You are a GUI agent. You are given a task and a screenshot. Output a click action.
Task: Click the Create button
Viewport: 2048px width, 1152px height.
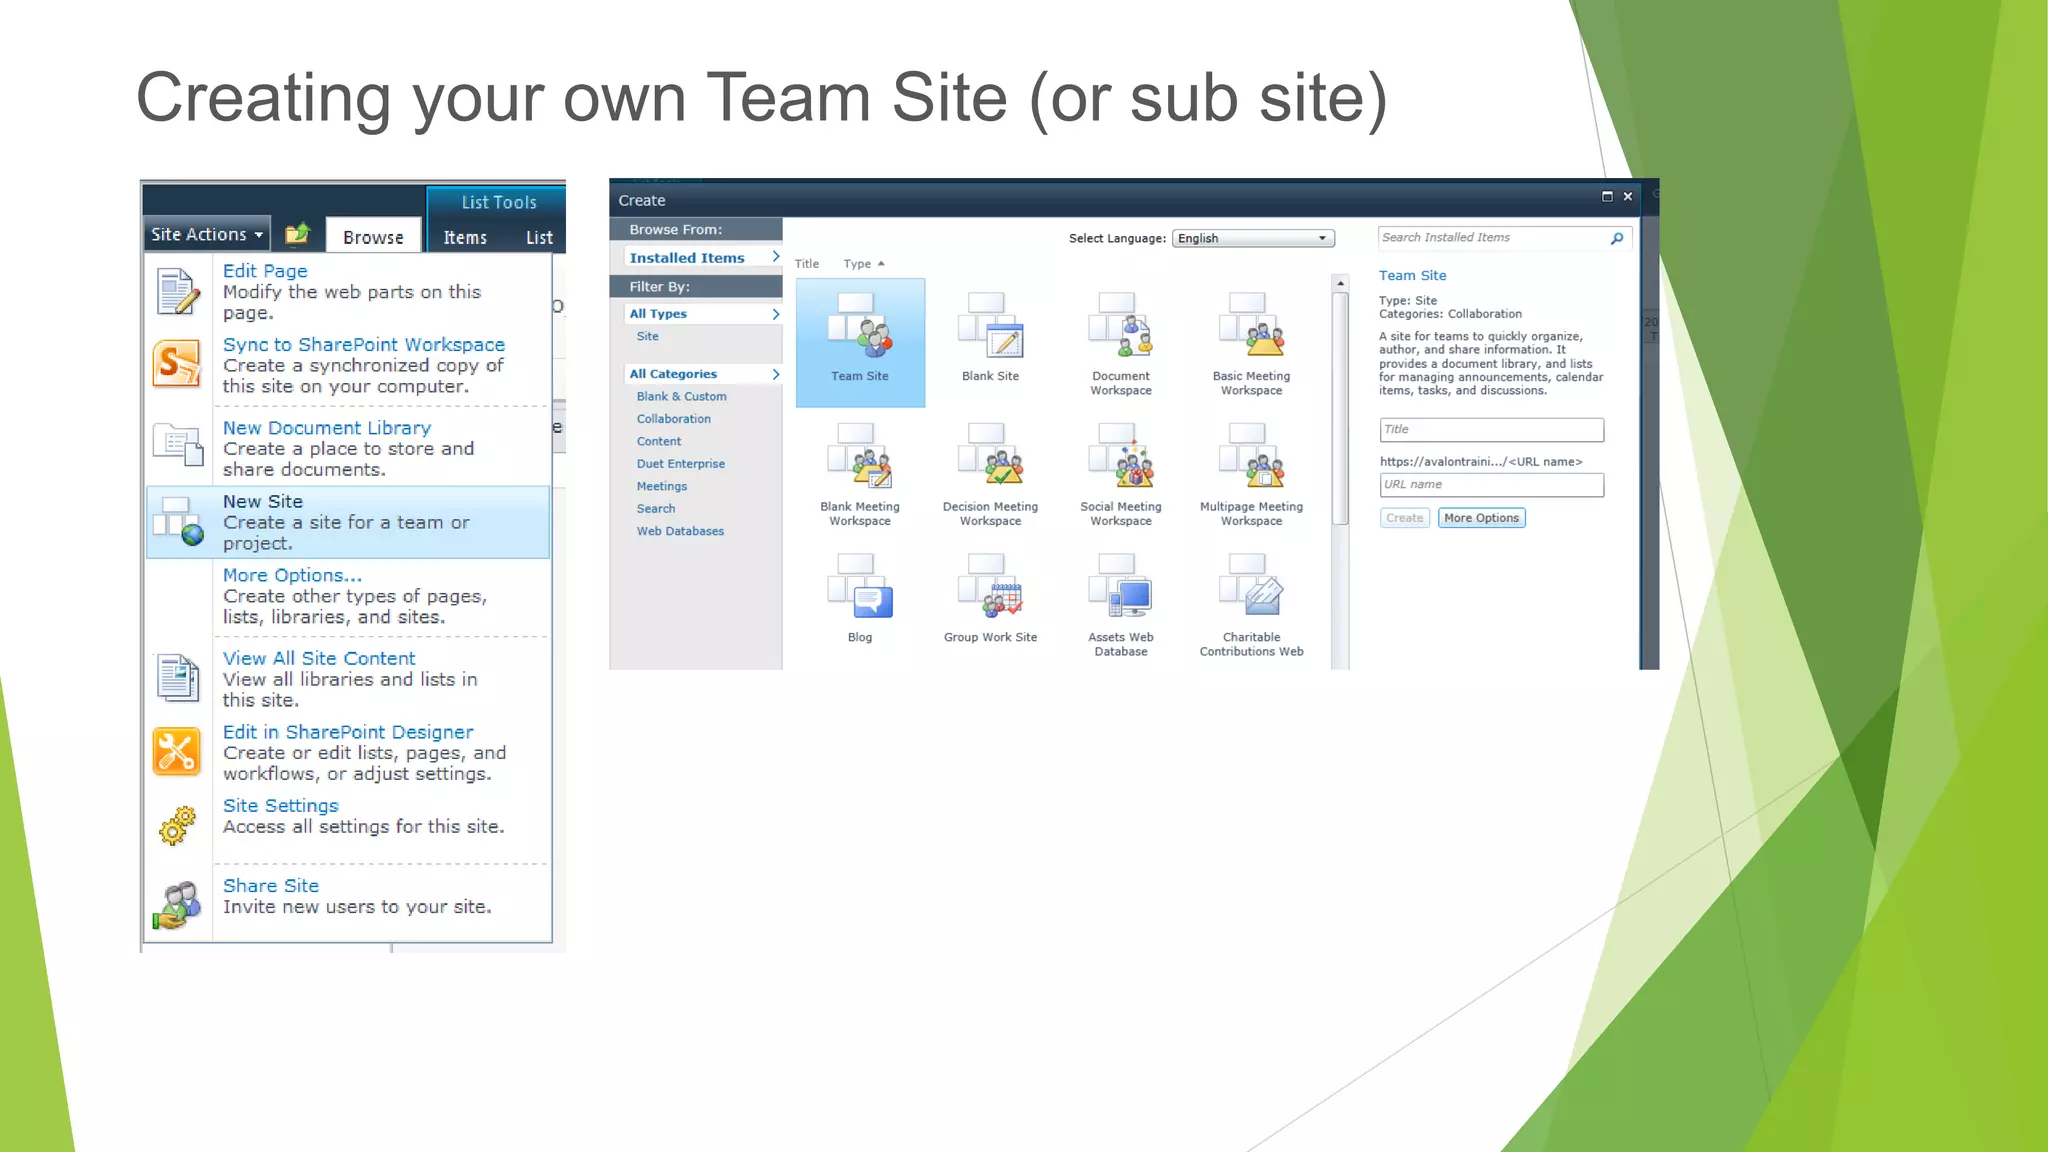coord(1404,518)
